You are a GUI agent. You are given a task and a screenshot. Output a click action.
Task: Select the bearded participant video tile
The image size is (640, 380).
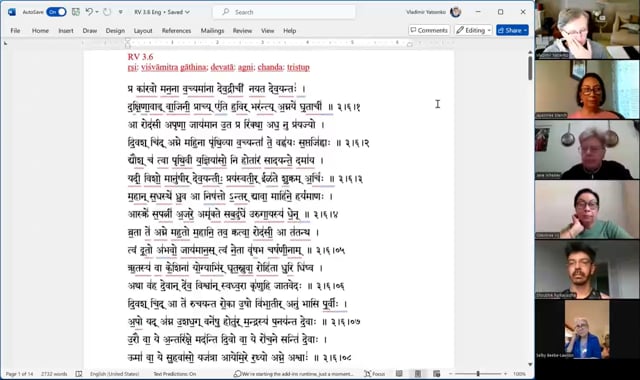pyautogui.click(x=587, y=269)
